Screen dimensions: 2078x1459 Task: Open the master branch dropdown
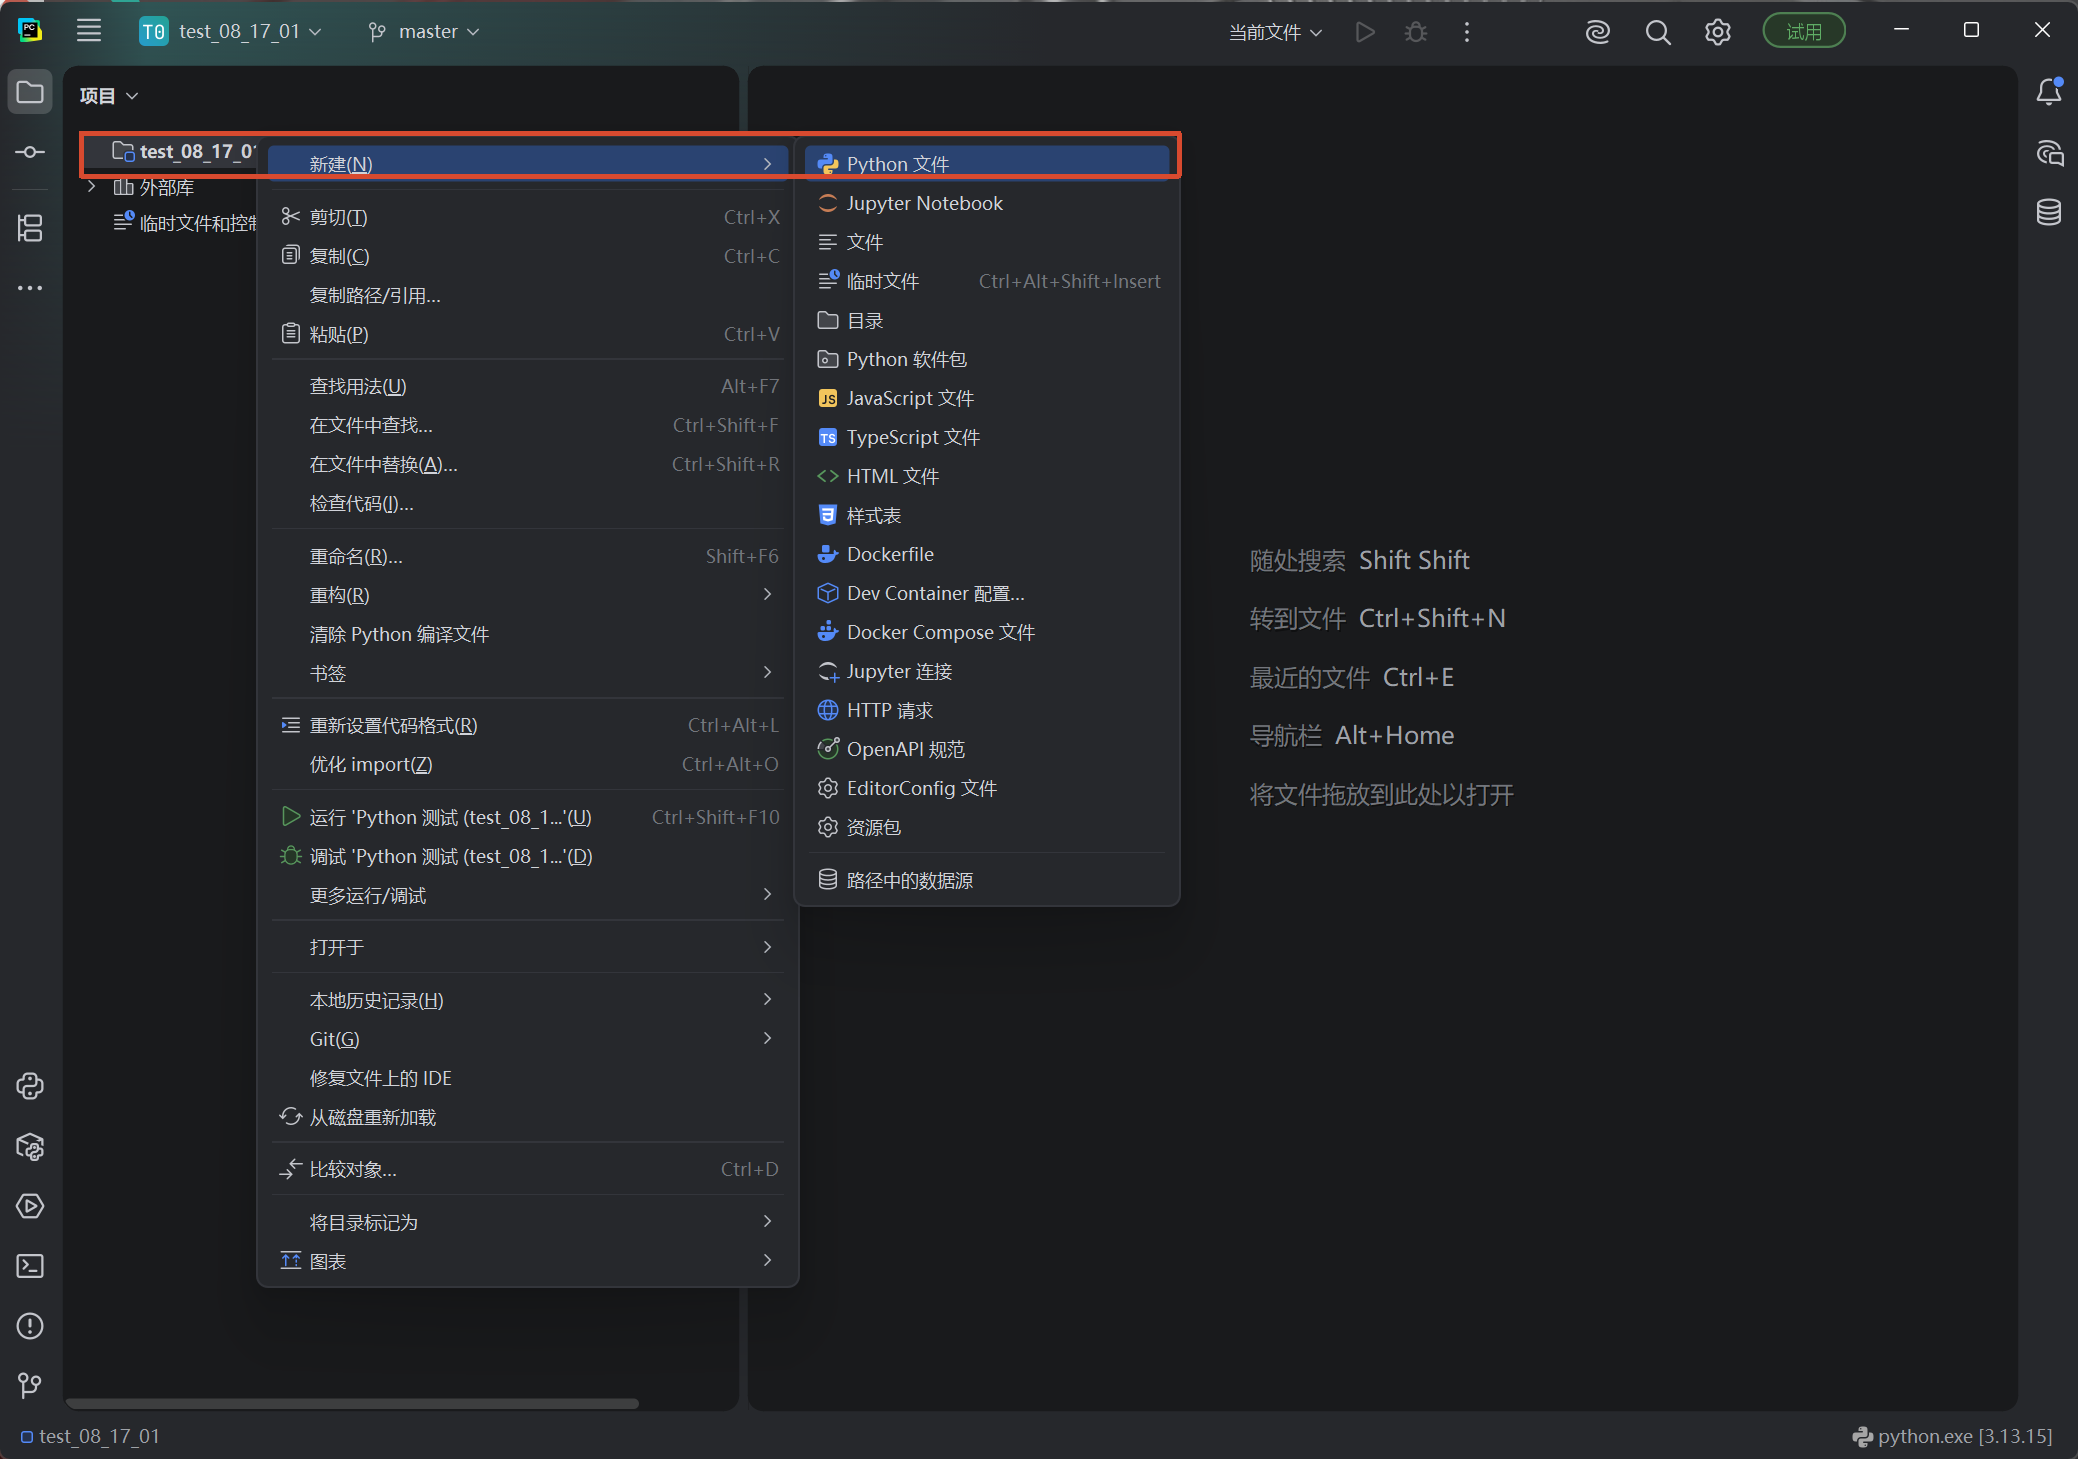click(x=424, y=31)
